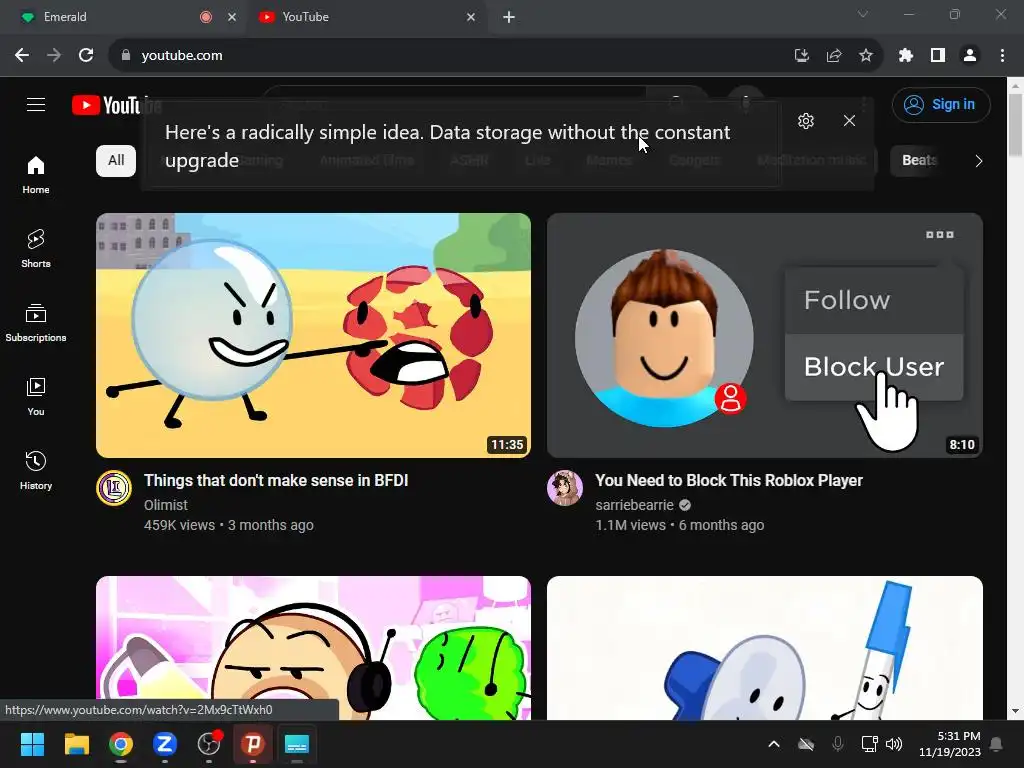Toggle Chrome side panel
The height and width of the screenshot is (768, 1024).
pos(938,56)
